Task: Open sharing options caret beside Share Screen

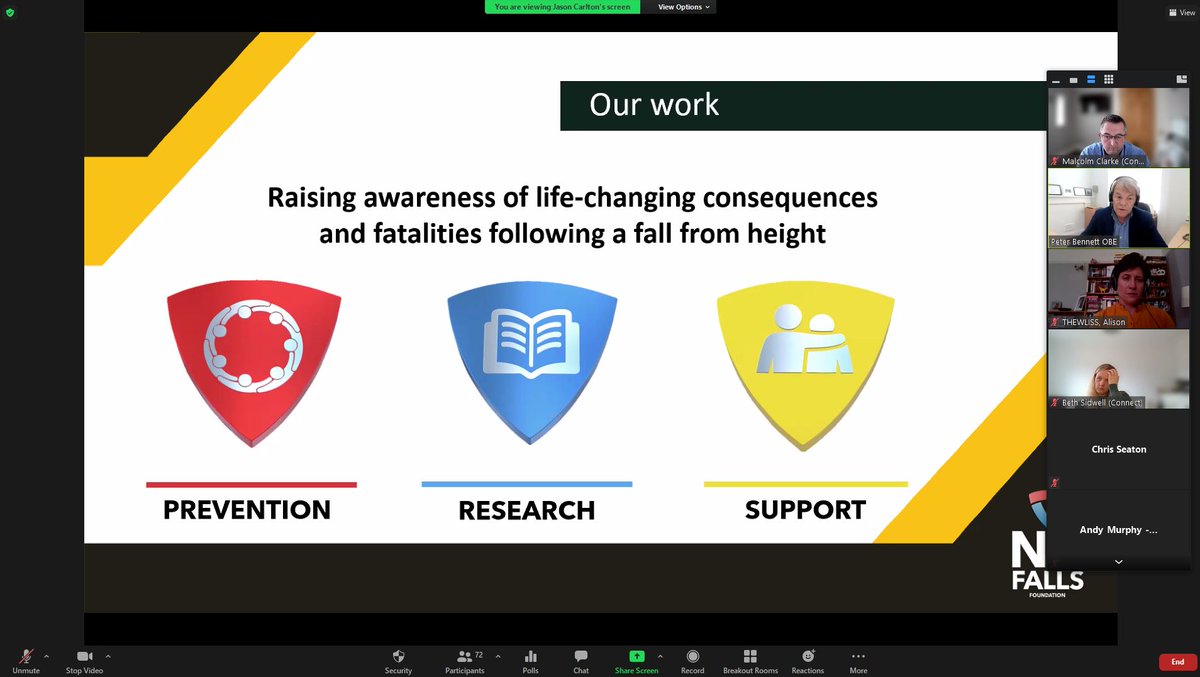Action: (660, 656)
